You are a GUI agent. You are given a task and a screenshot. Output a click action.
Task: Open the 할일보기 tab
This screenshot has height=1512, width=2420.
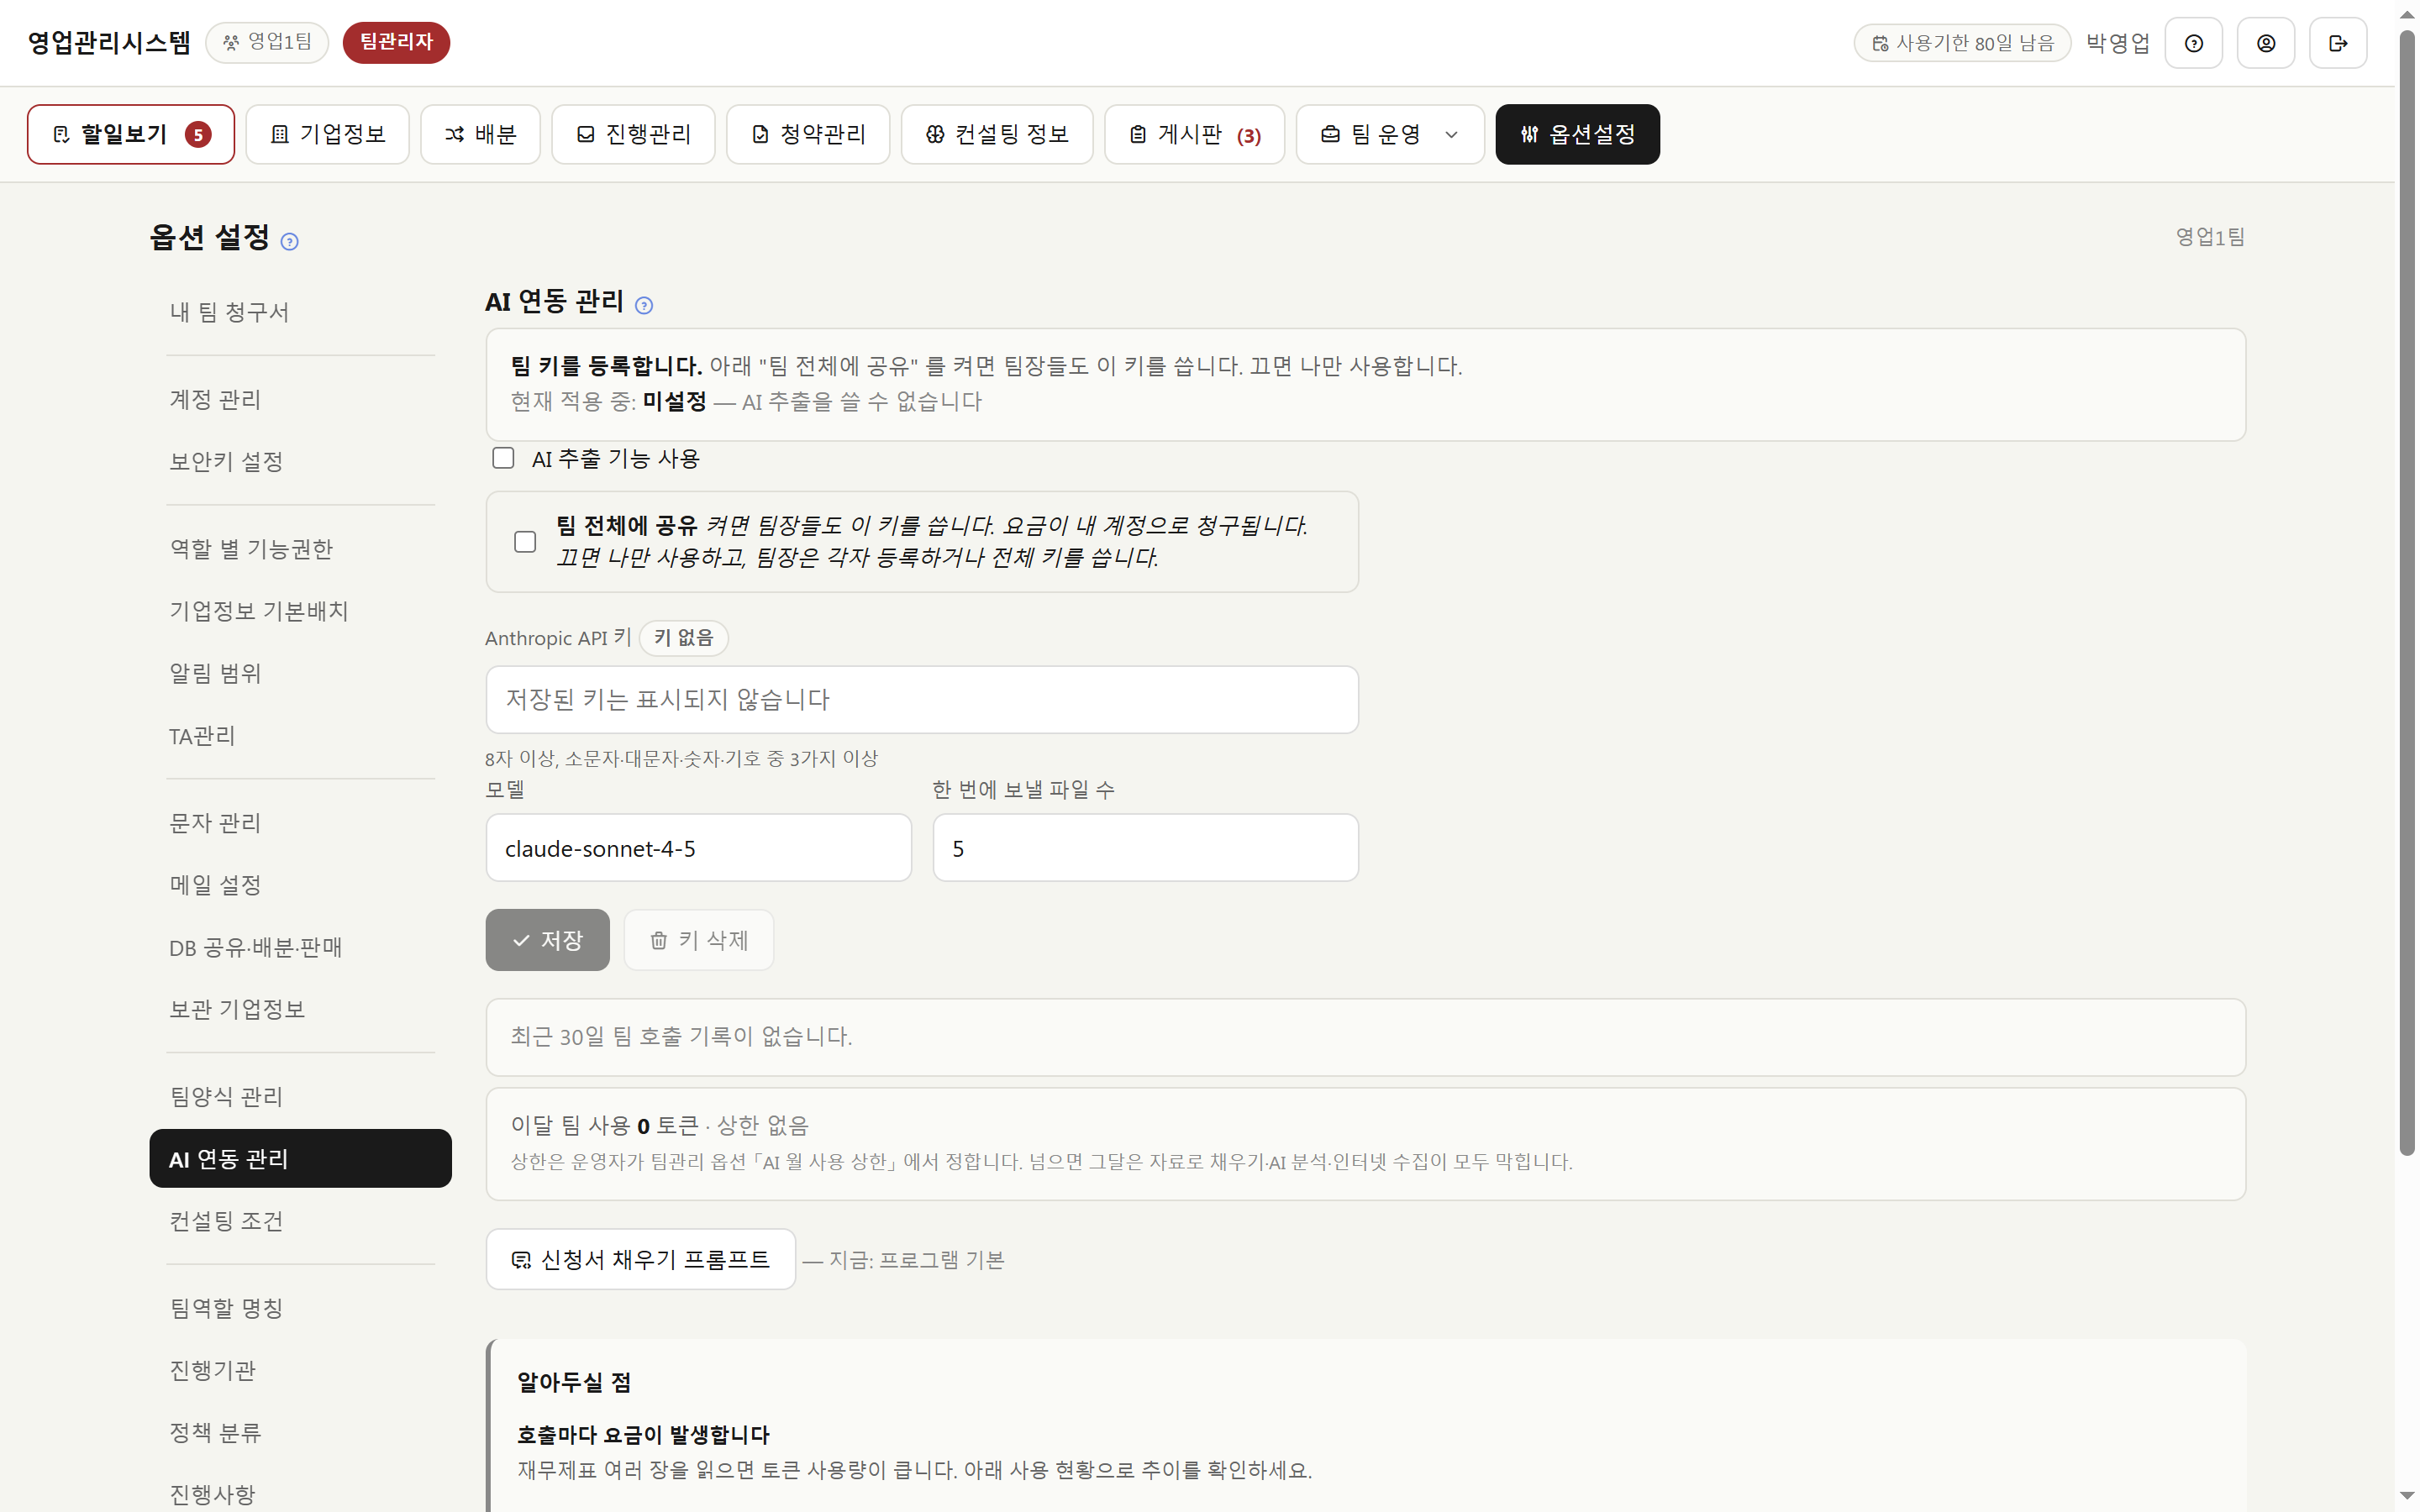point(131,134)
